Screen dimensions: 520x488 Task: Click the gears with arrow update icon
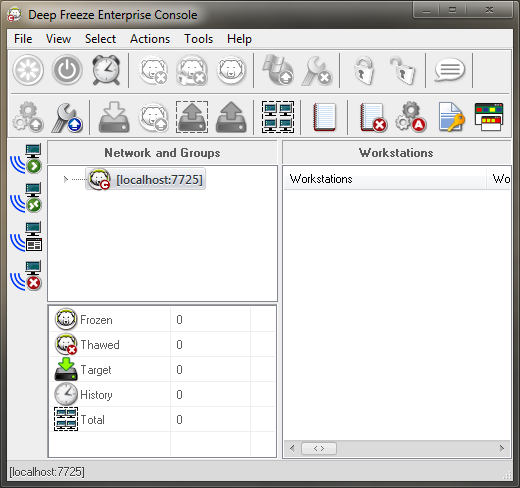28,117
